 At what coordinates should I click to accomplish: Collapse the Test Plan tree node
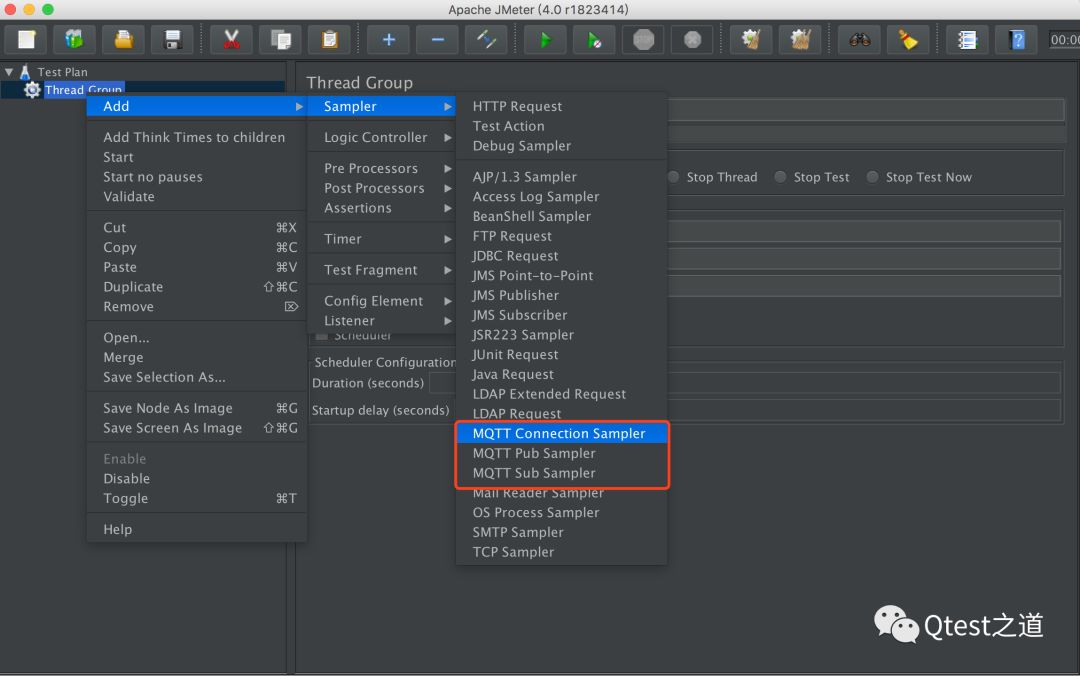coord(9,72)
